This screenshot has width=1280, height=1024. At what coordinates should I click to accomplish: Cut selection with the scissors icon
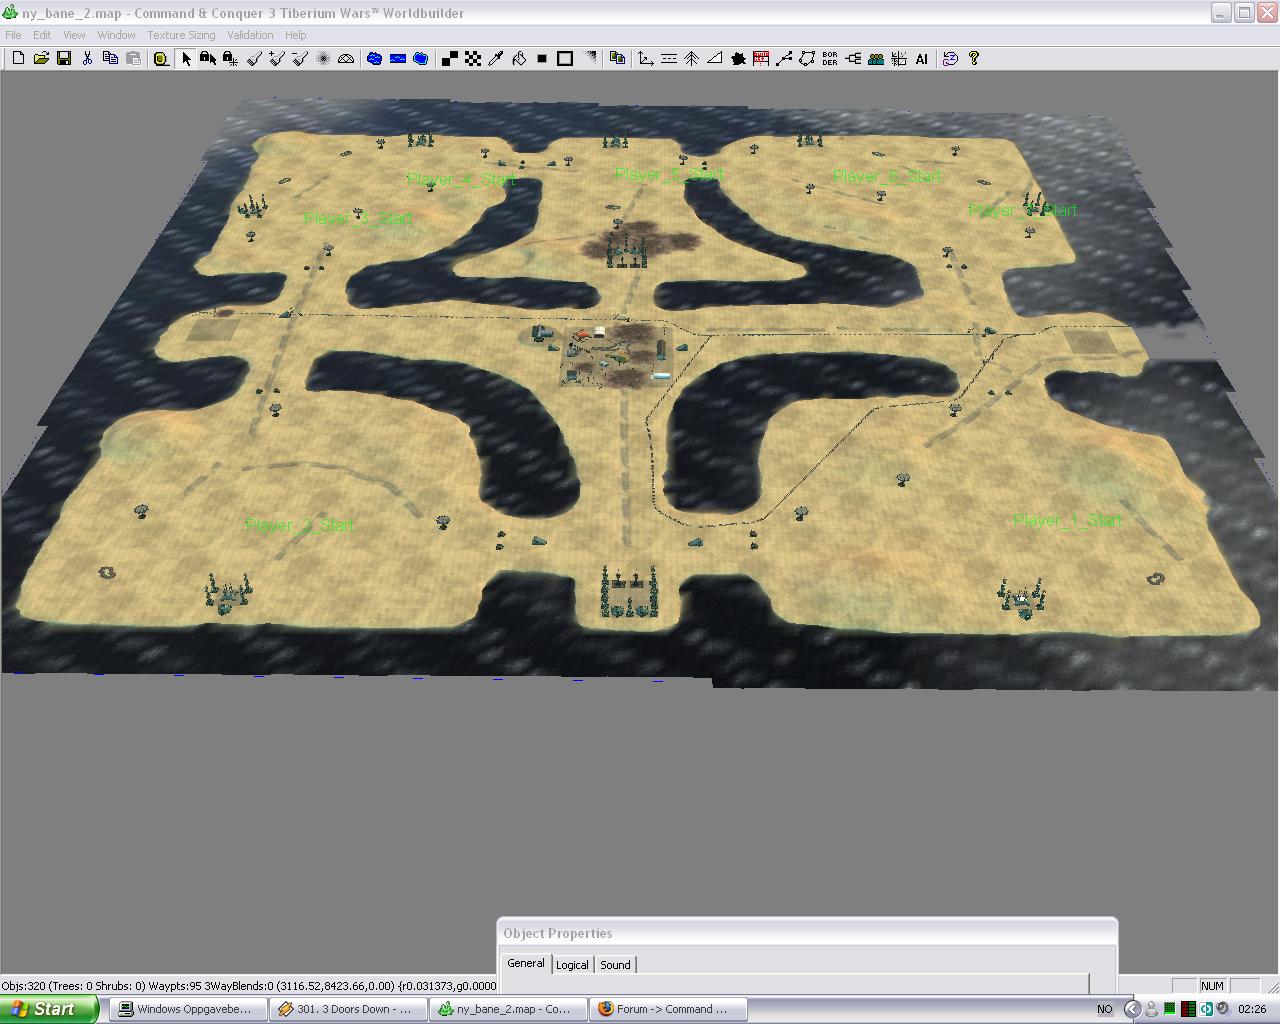87,59
